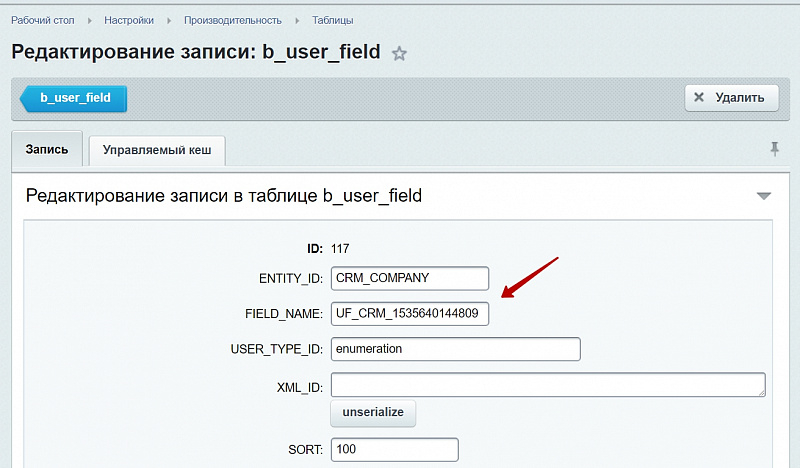Click the empty XML_ID text area
Image resolution: width=800 pixels, height=468 pixels.
(x=548, y=385)
